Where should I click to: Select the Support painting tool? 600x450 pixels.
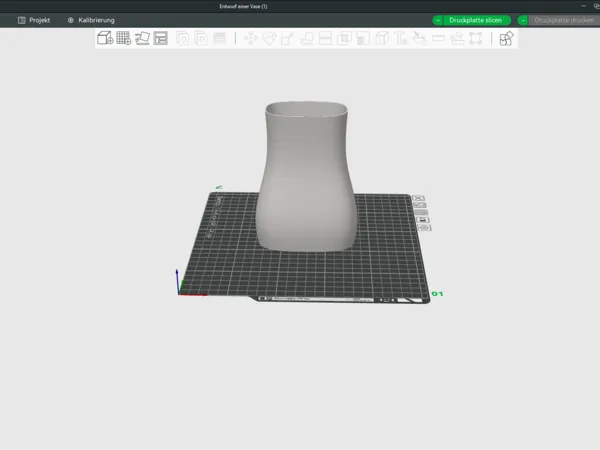coord(363,38)
